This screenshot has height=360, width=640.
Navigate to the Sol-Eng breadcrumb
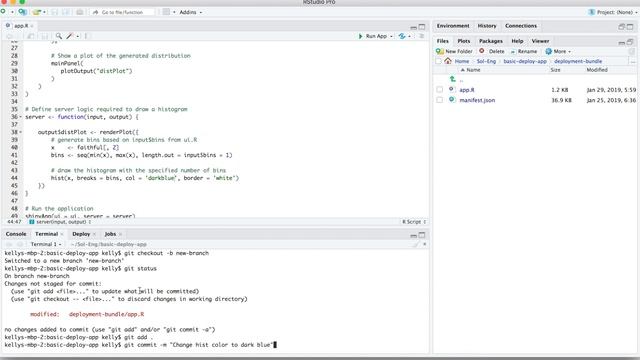pos(486,61)
